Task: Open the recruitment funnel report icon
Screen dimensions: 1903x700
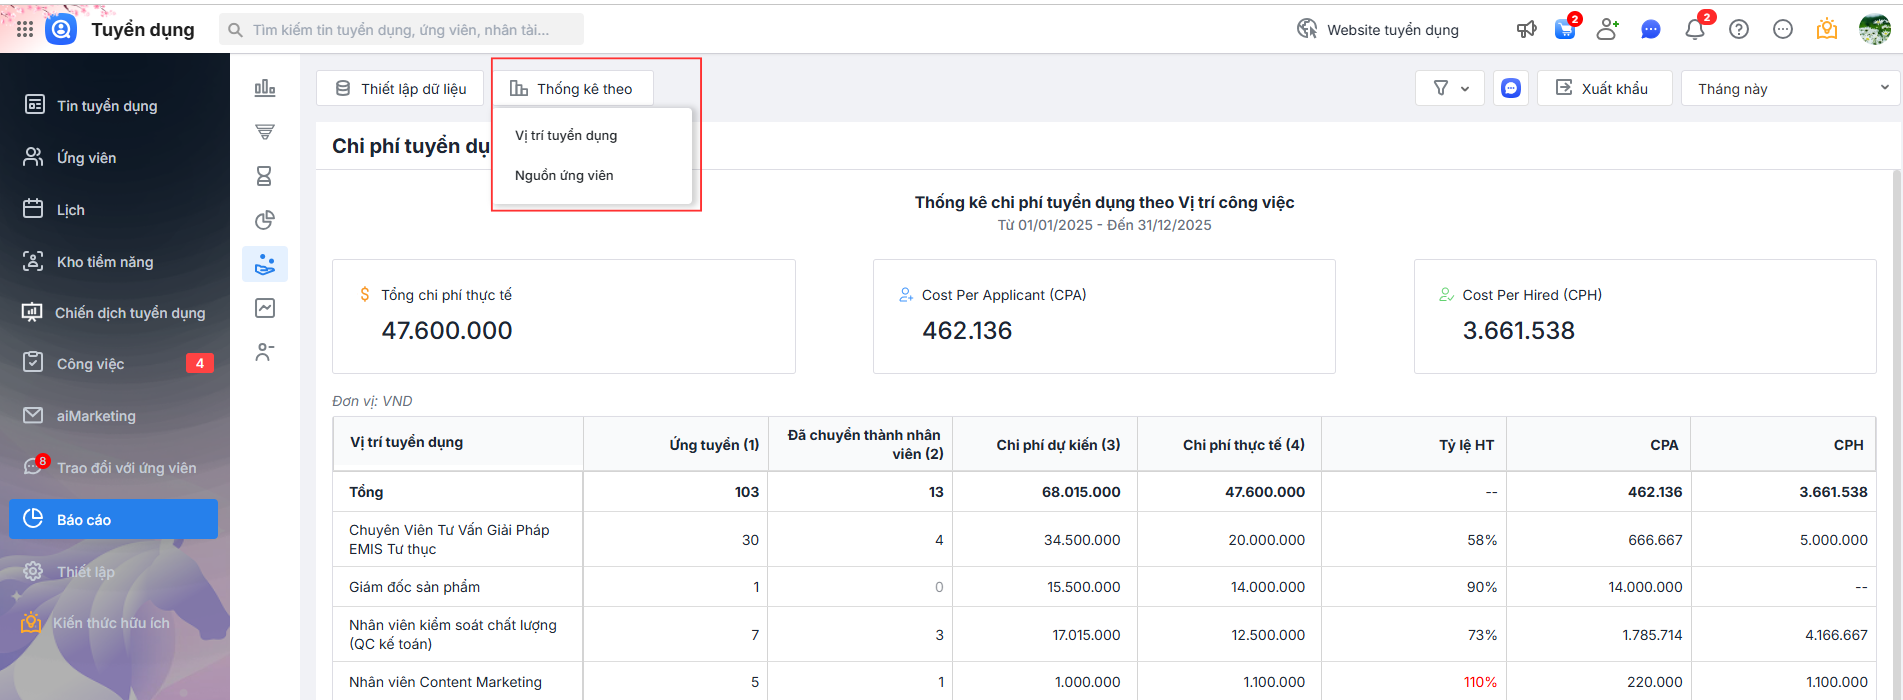Action: [265, 132]
